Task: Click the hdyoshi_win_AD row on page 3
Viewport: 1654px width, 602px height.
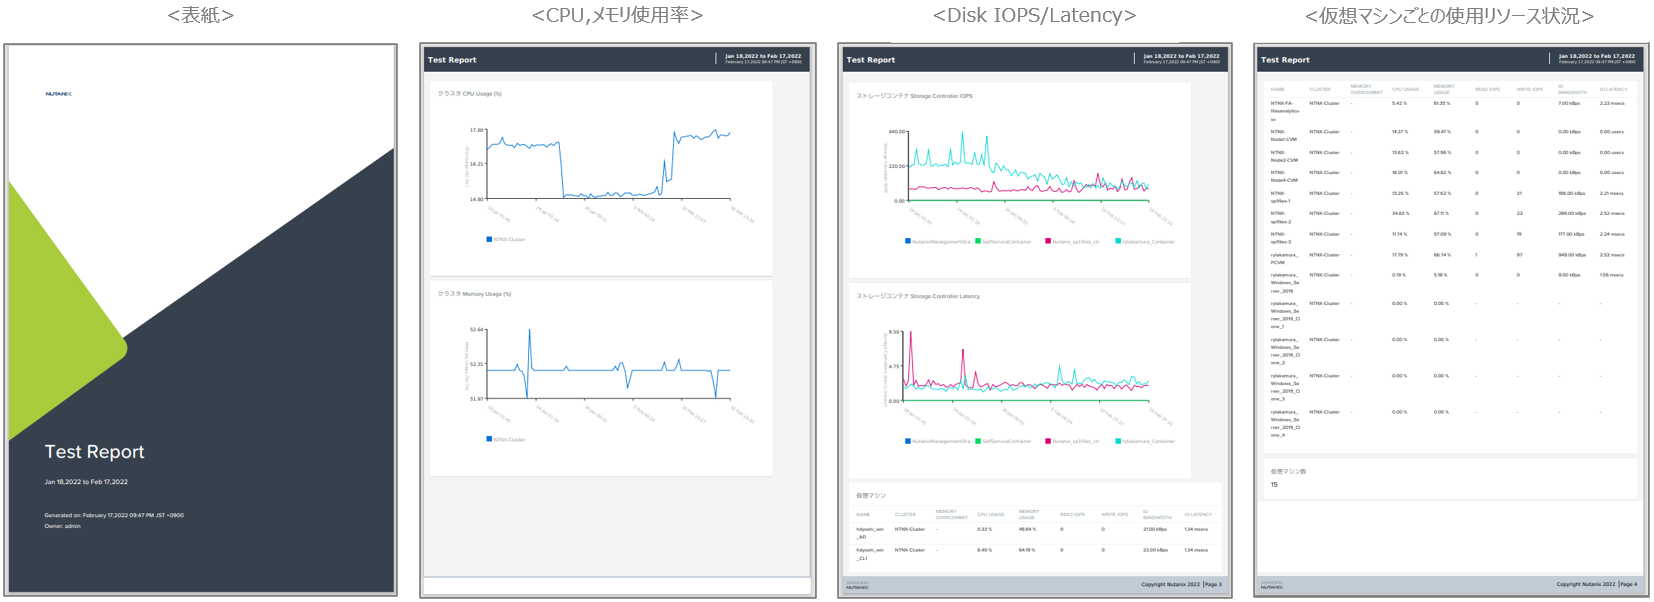Action: point(870,533)
